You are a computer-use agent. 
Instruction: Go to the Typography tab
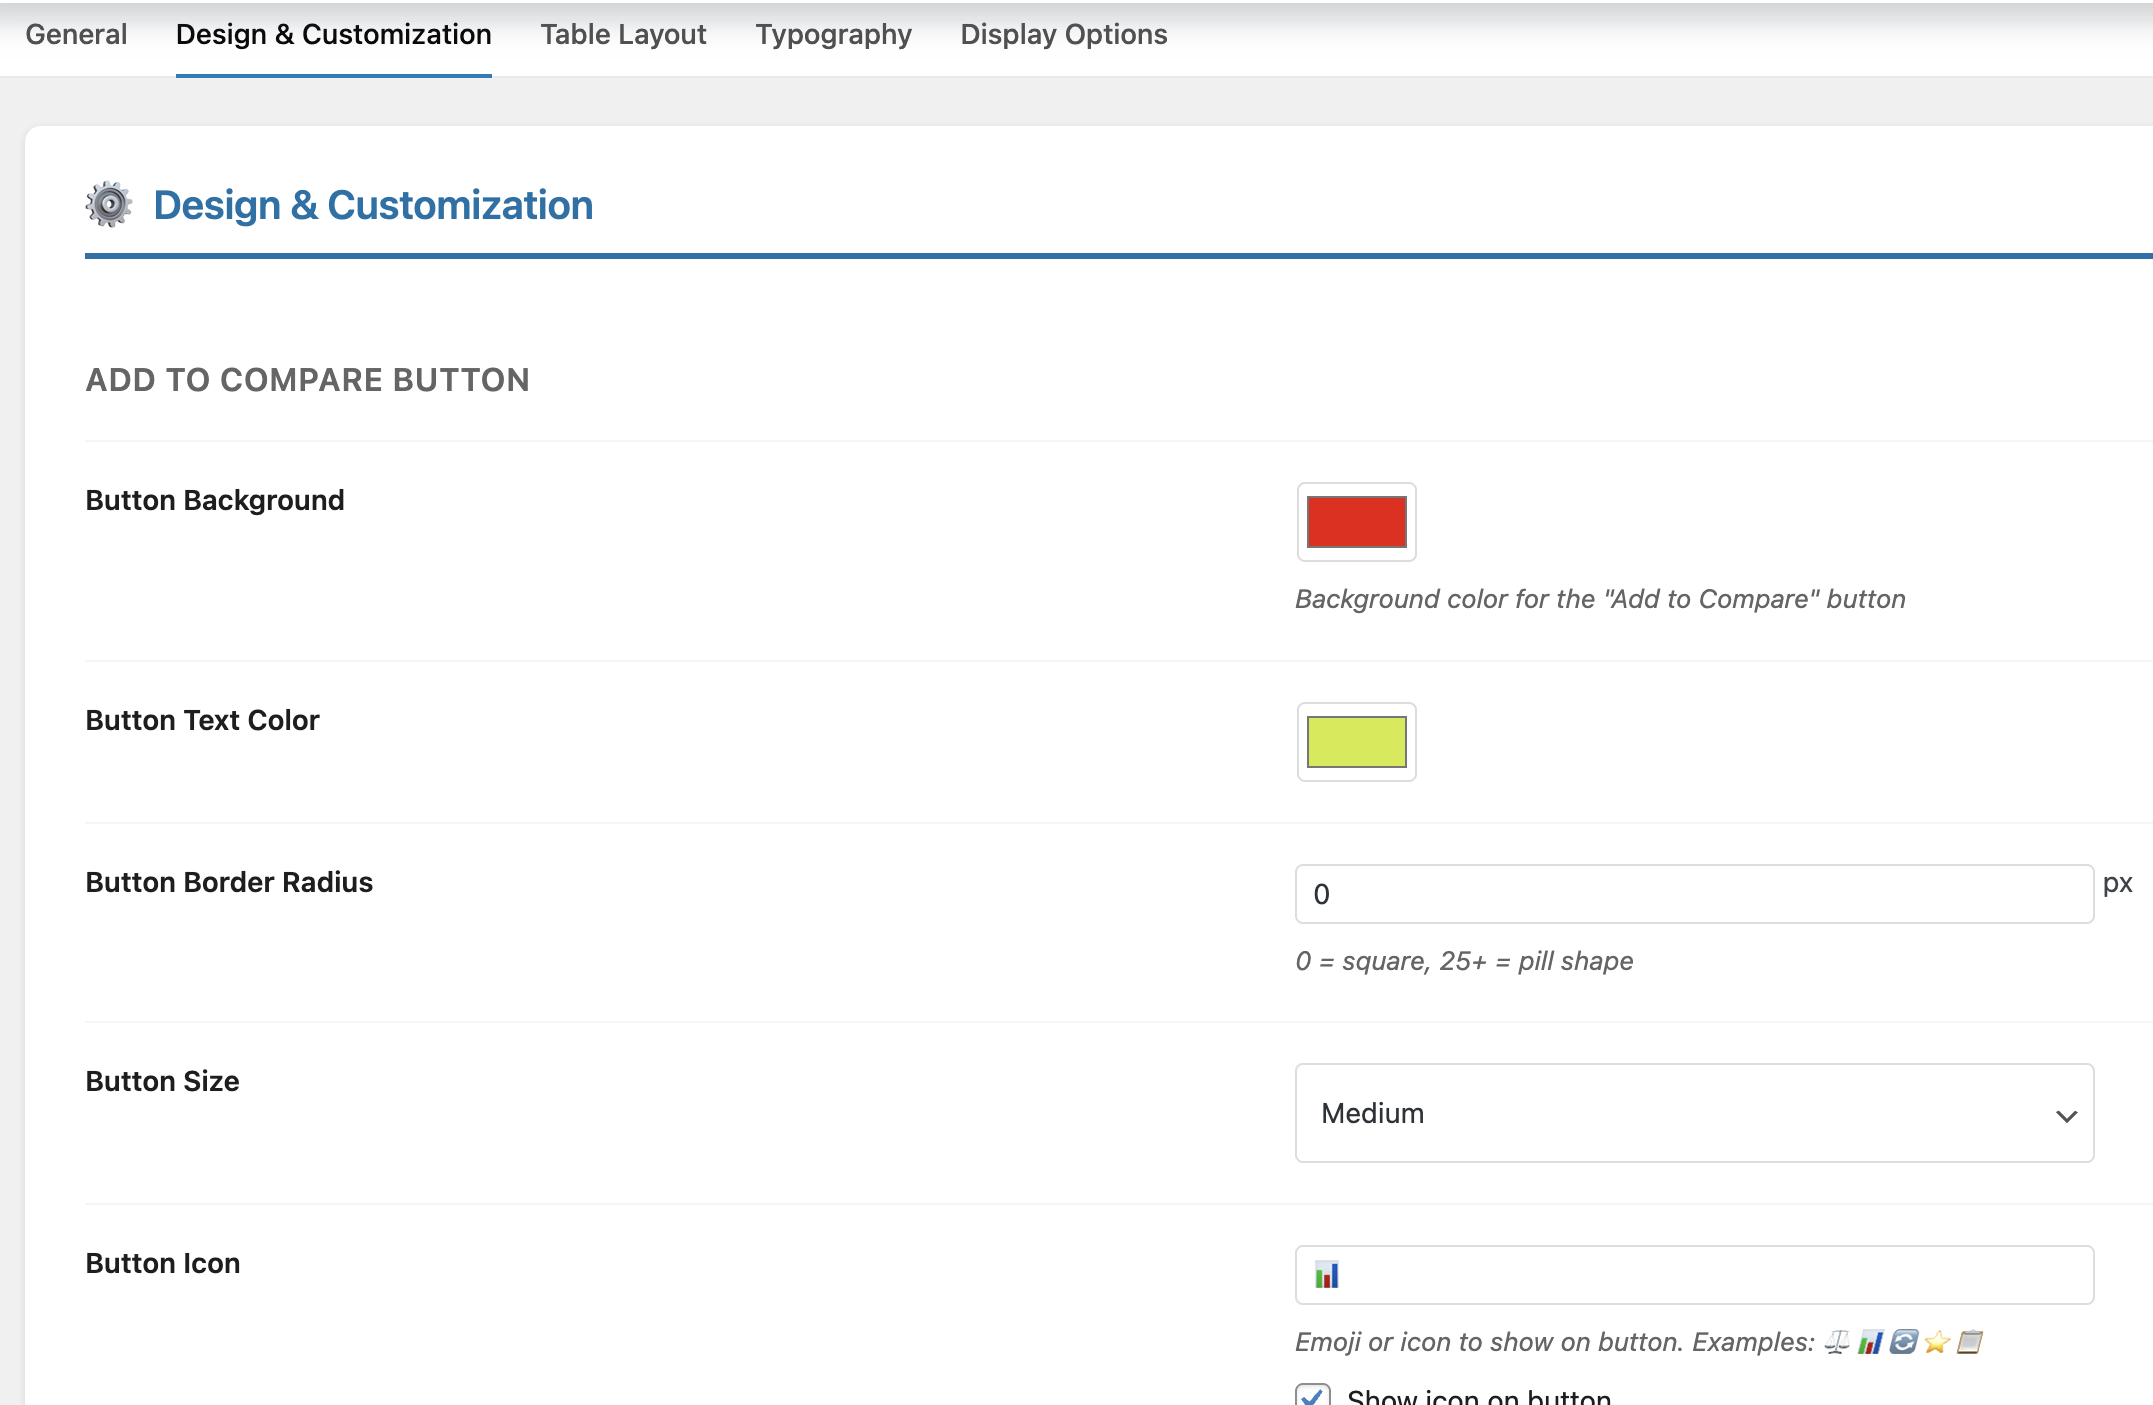click(x=833, y=35)
